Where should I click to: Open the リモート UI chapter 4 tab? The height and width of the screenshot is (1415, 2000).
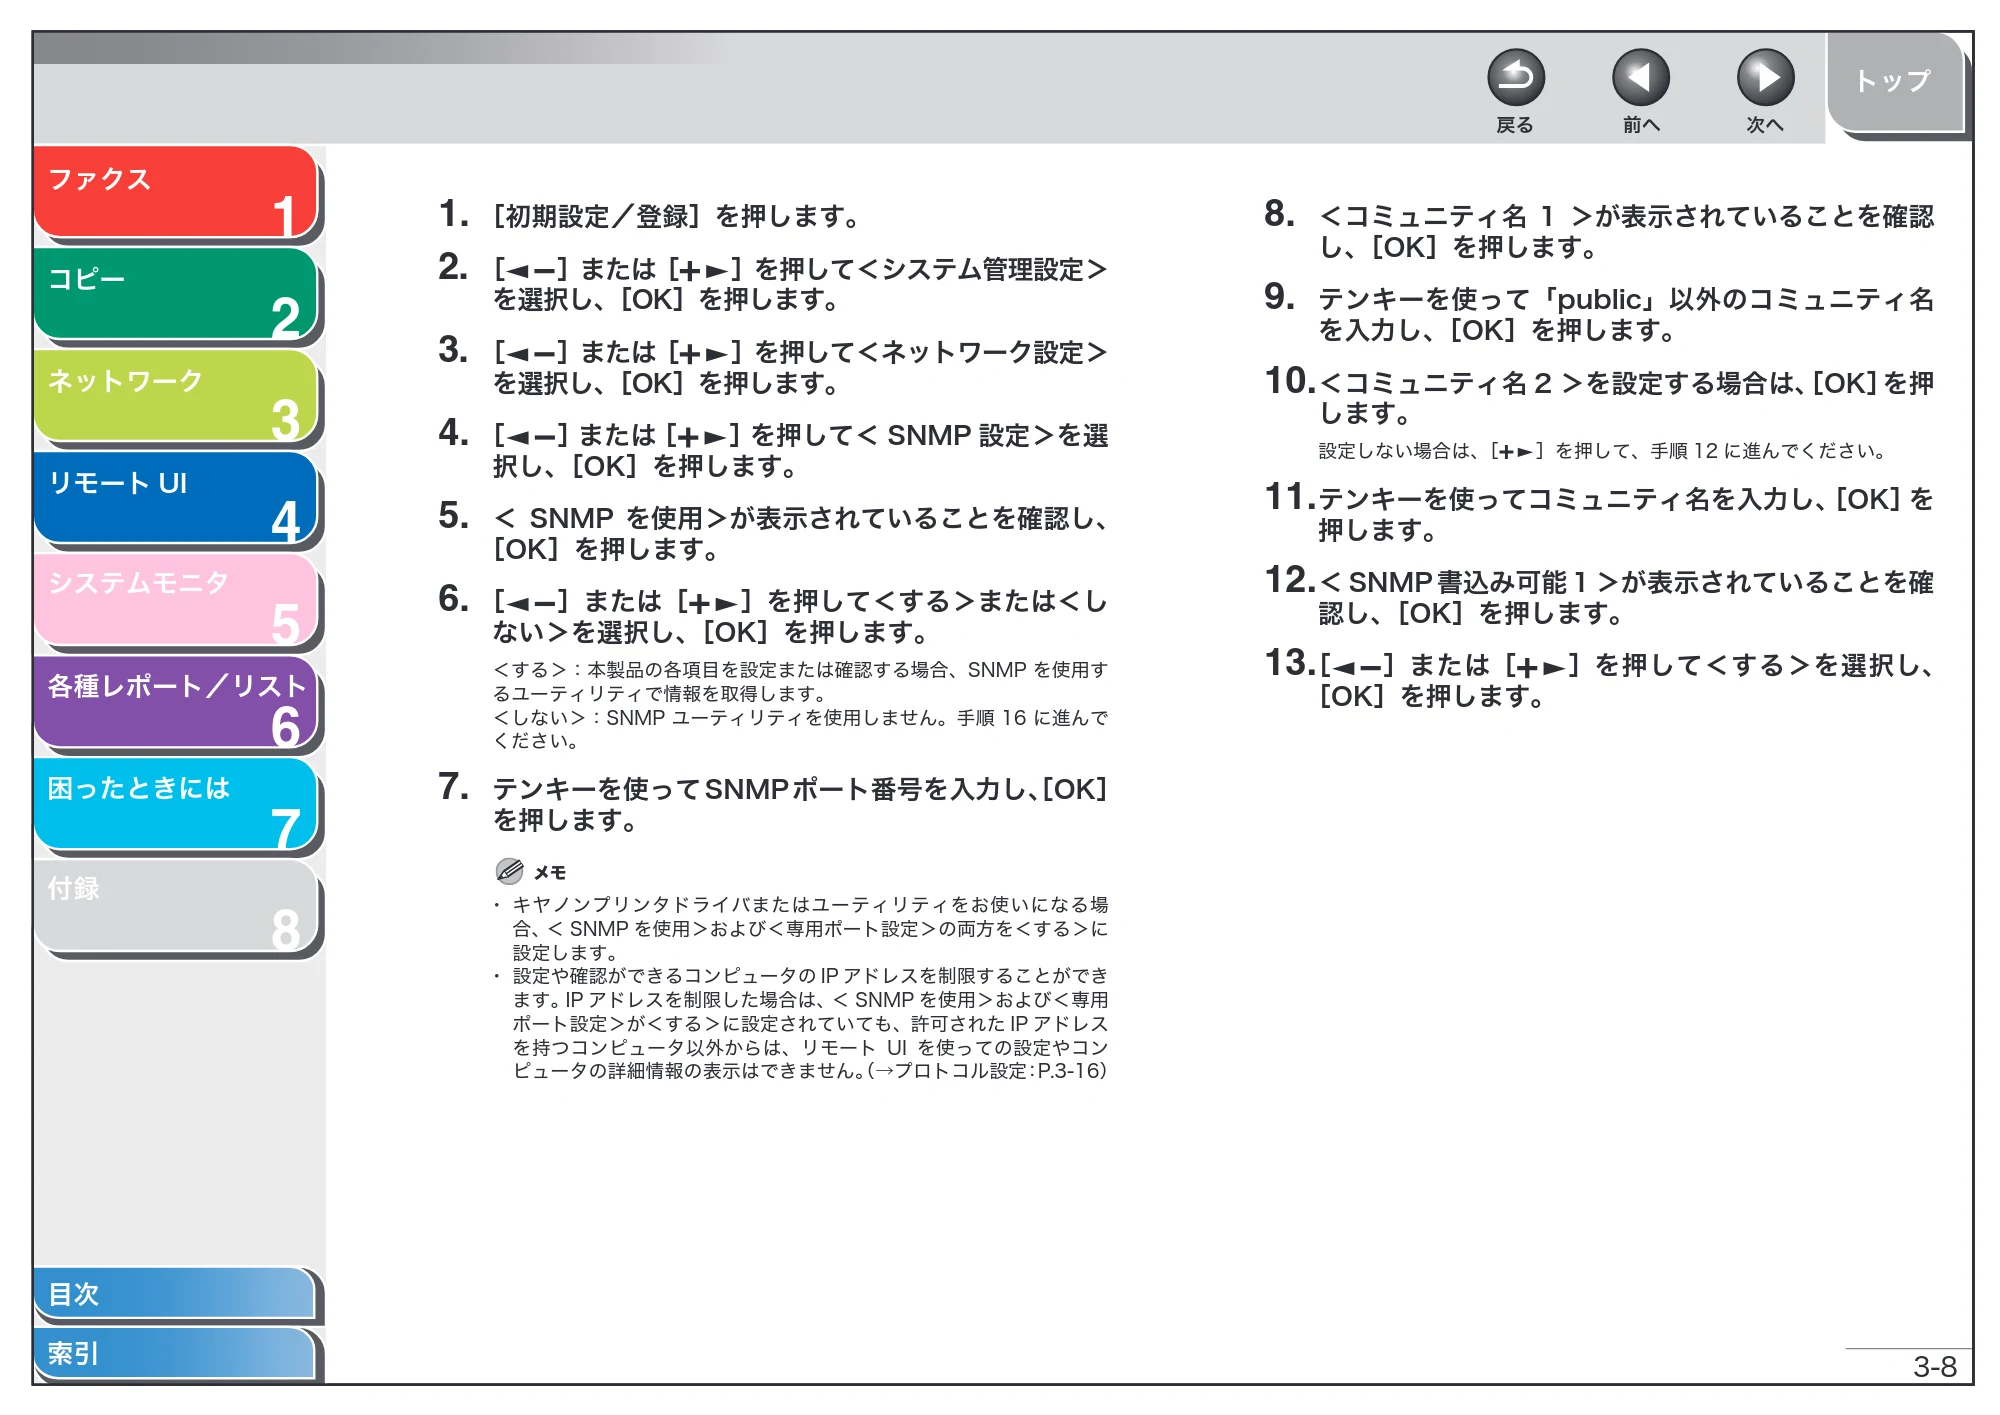click(x=175, y=498)
